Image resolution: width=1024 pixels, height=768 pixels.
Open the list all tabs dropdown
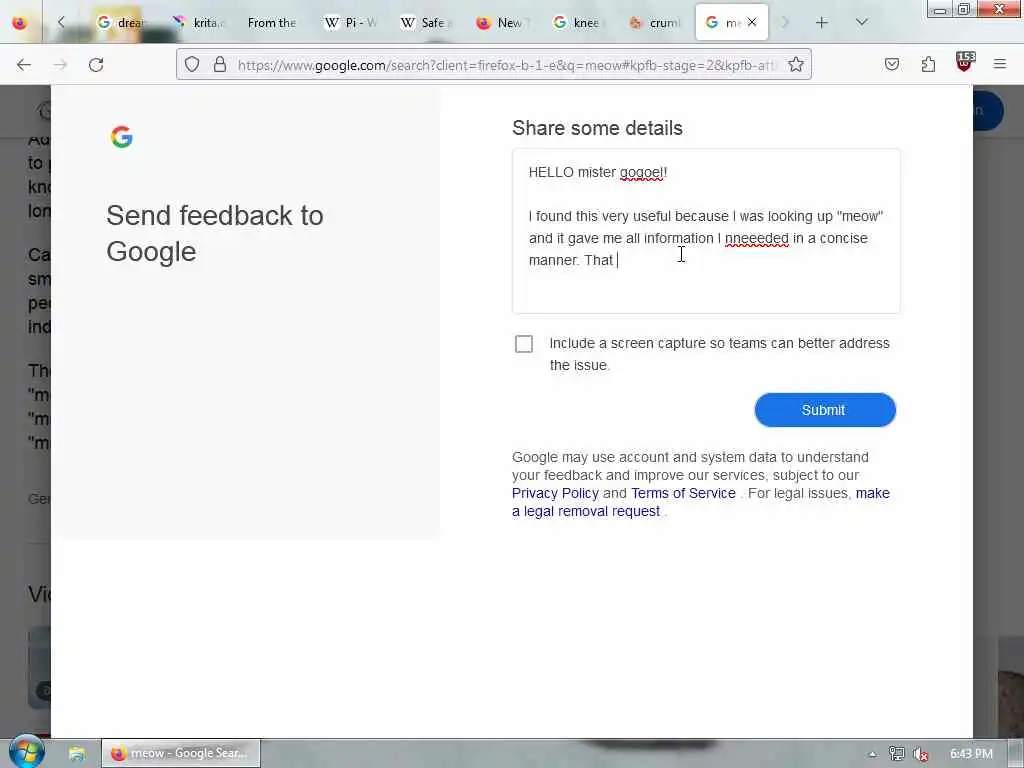861,22
